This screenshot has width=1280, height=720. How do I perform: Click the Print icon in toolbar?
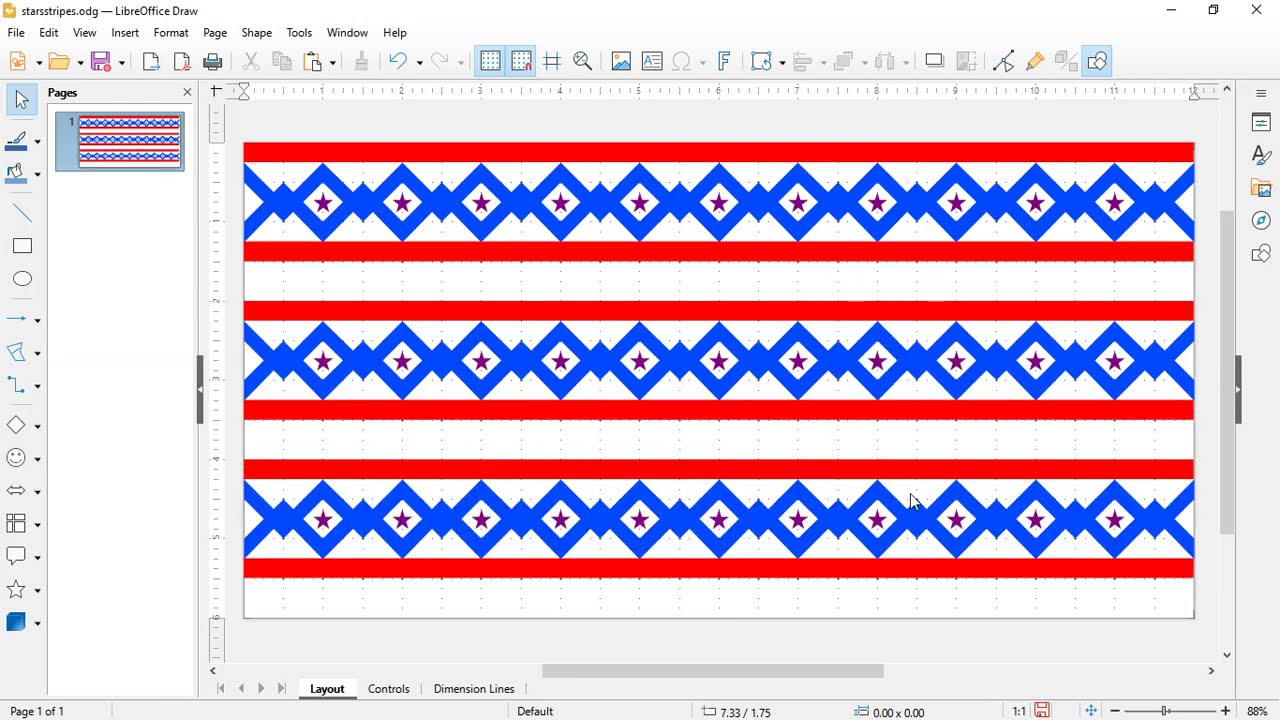click(212, 62)
